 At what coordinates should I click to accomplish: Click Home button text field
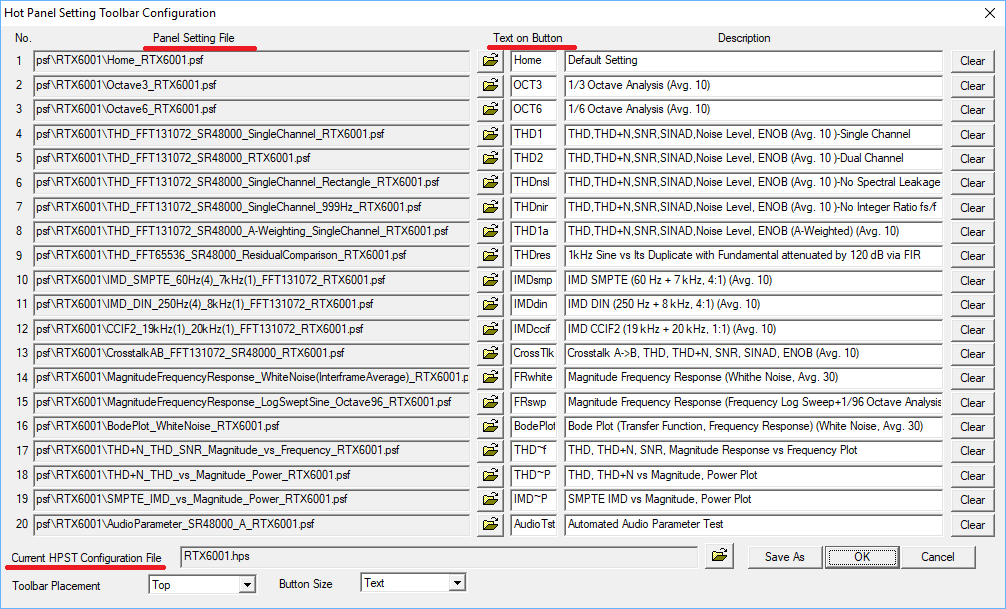(x=533, y=61)
